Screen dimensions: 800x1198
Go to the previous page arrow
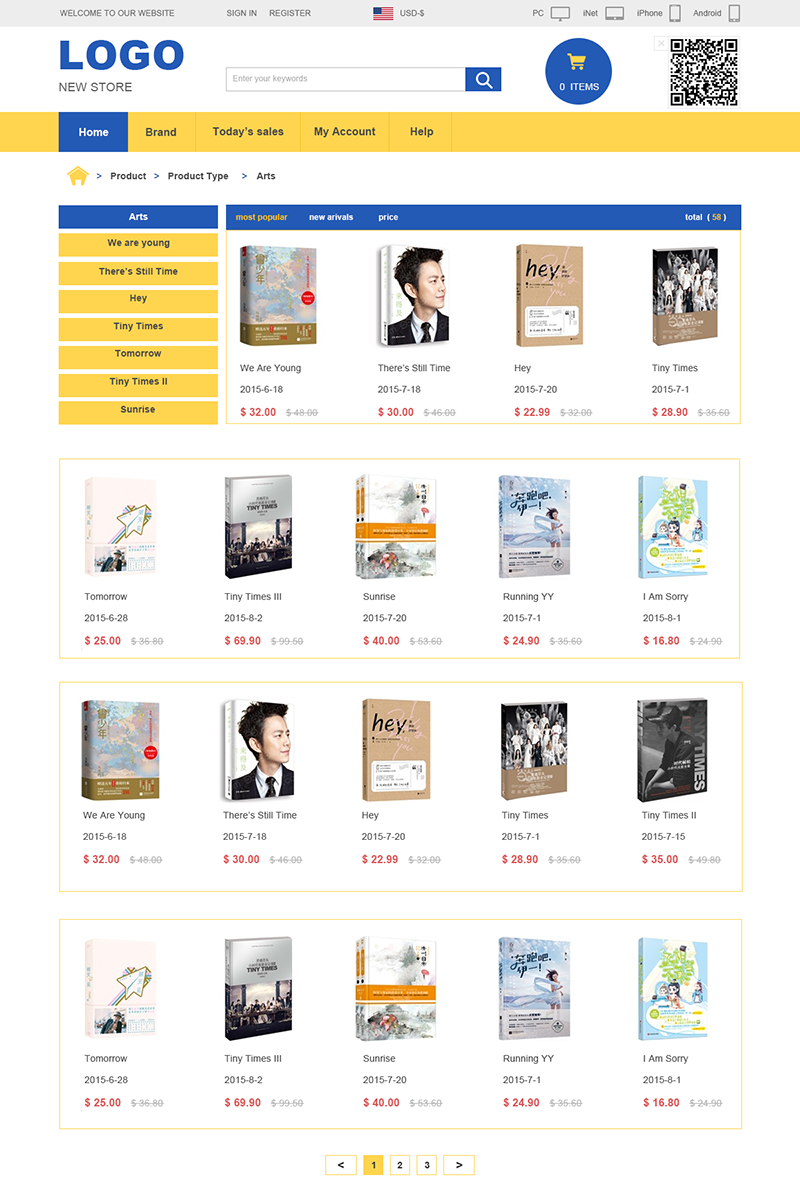pos(341,1164)
